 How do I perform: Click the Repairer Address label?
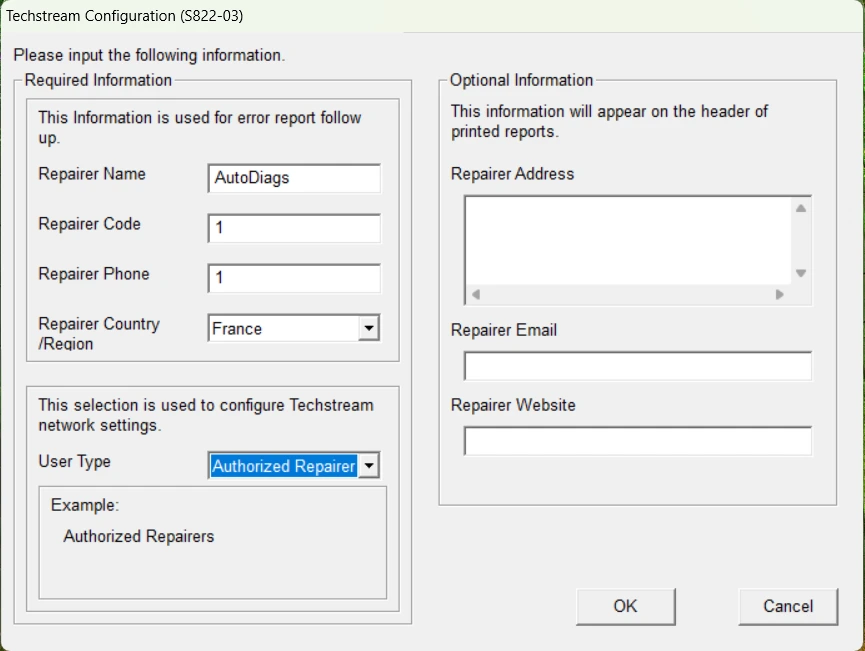tap(512, 174)
